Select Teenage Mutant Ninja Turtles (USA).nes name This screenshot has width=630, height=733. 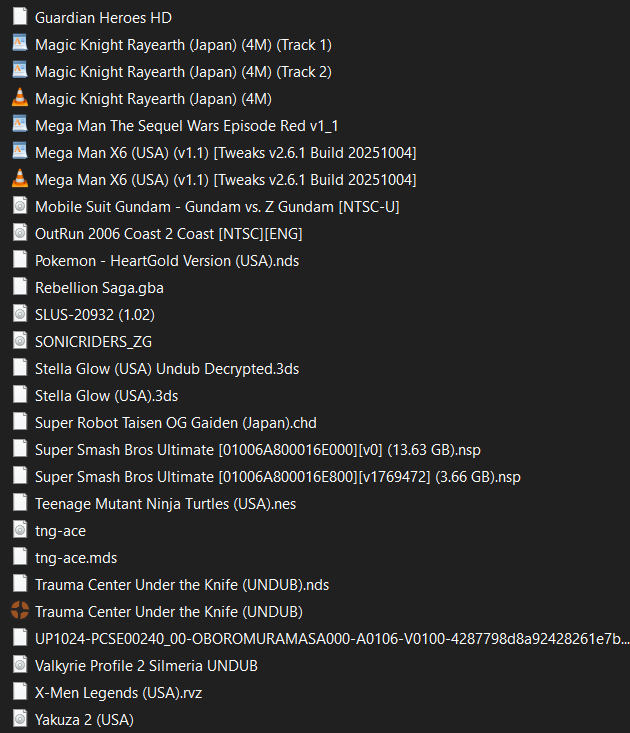pyautogui.click(x=165, y=504)
